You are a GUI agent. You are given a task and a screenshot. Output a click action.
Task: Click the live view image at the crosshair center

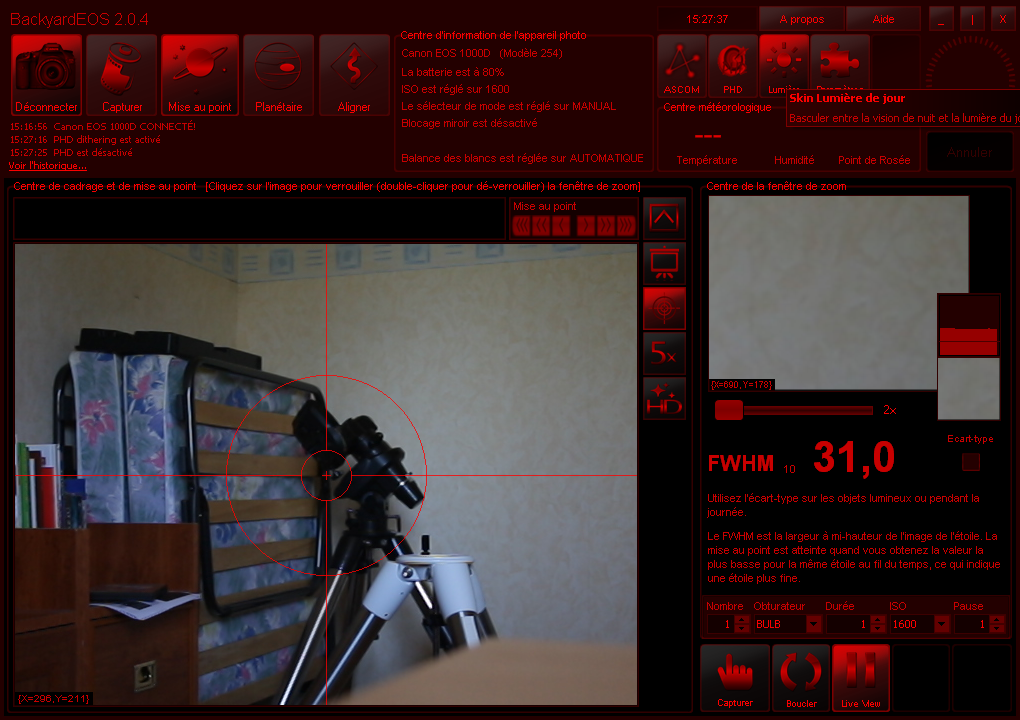pyautogui.click(x=327, y=475)
